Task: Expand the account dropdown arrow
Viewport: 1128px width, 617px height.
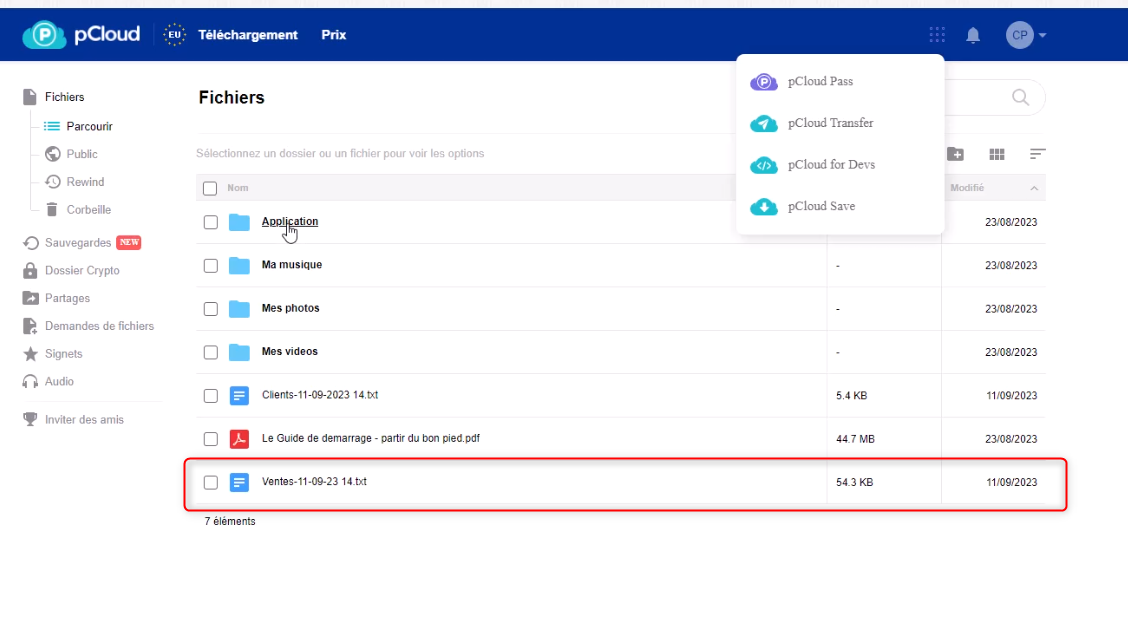Action: click(1042, 35)
